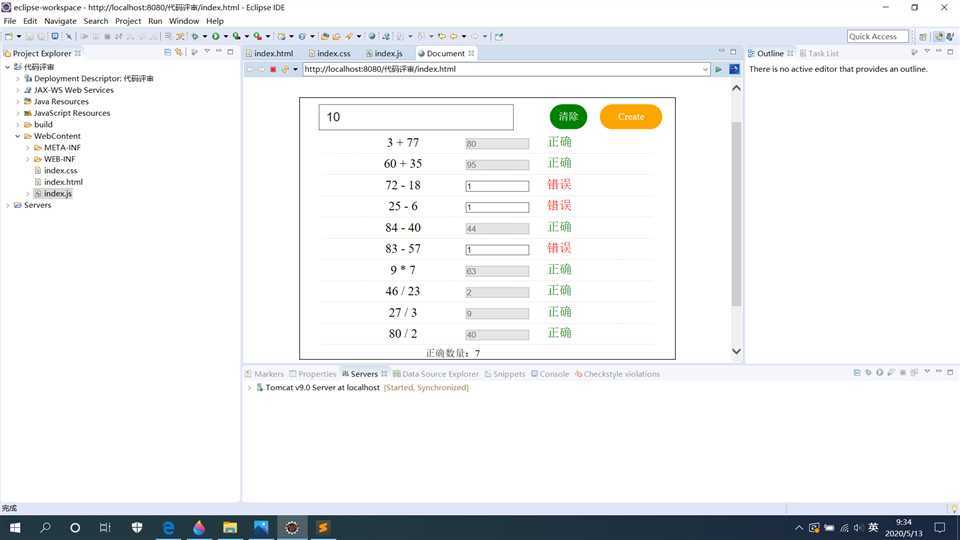Switch to the index.css editor tab
The image size is (960, 540).
[329, 53]
